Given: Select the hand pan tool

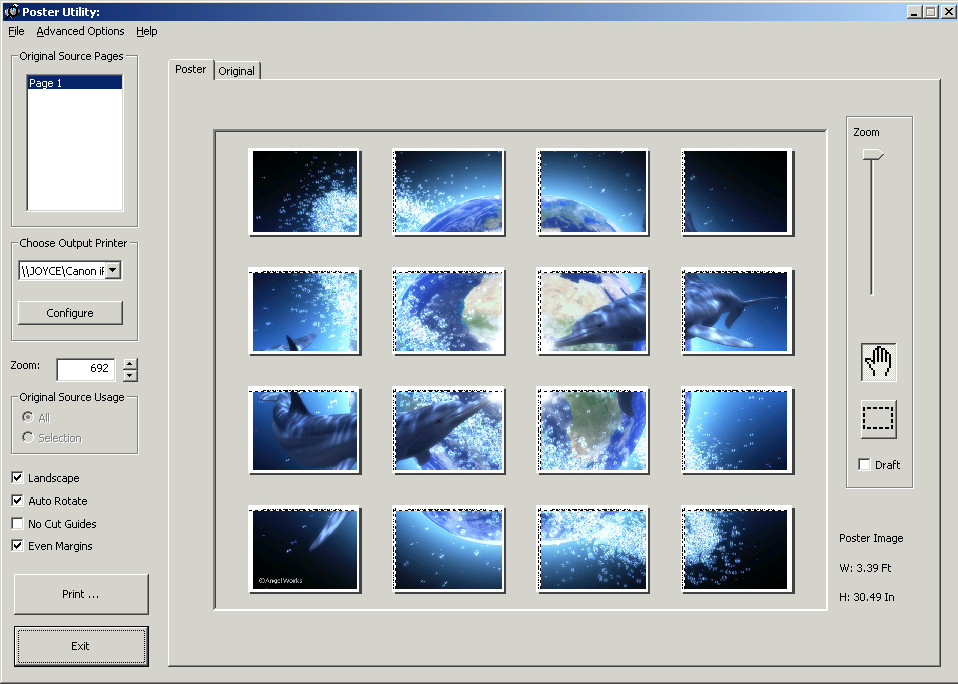Looking at the screenshot, I should pyautogui.click(x=879, y=362).
